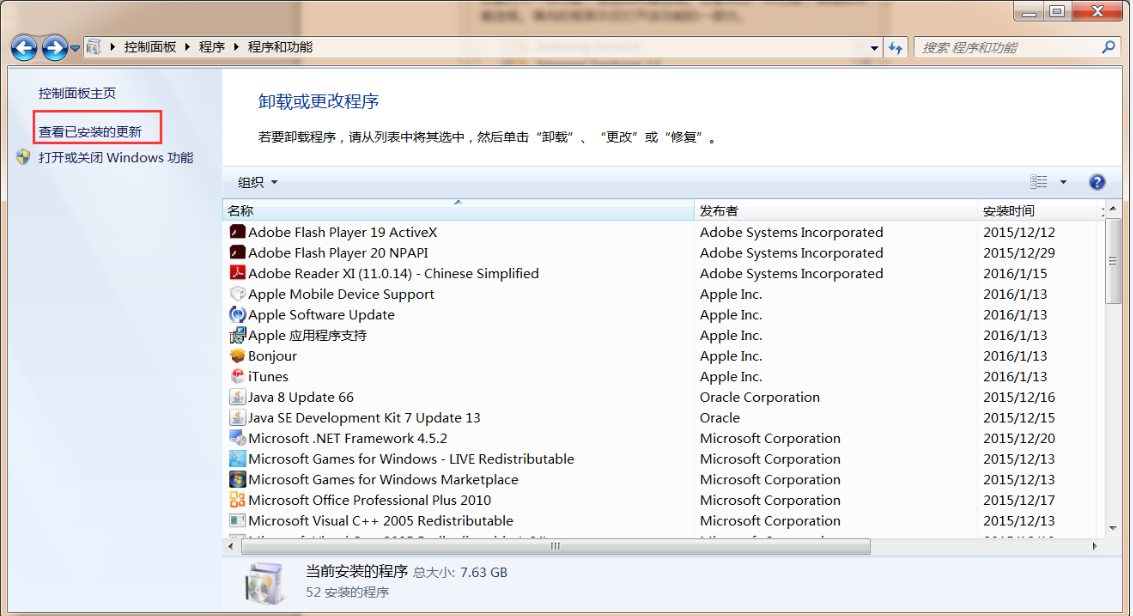This screenshot has width=1133, height=616.
Task: Sort by 名称 column header
Action: tap(458, 210)
